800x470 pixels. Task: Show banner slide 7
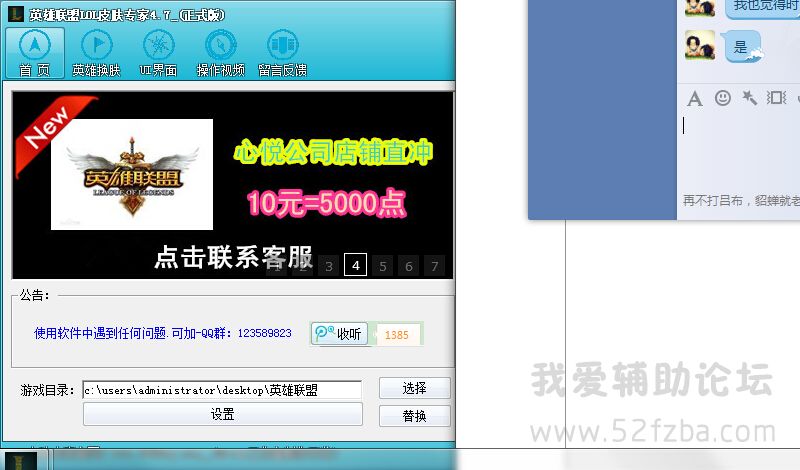pyautogui.click(x=435, y=266)
